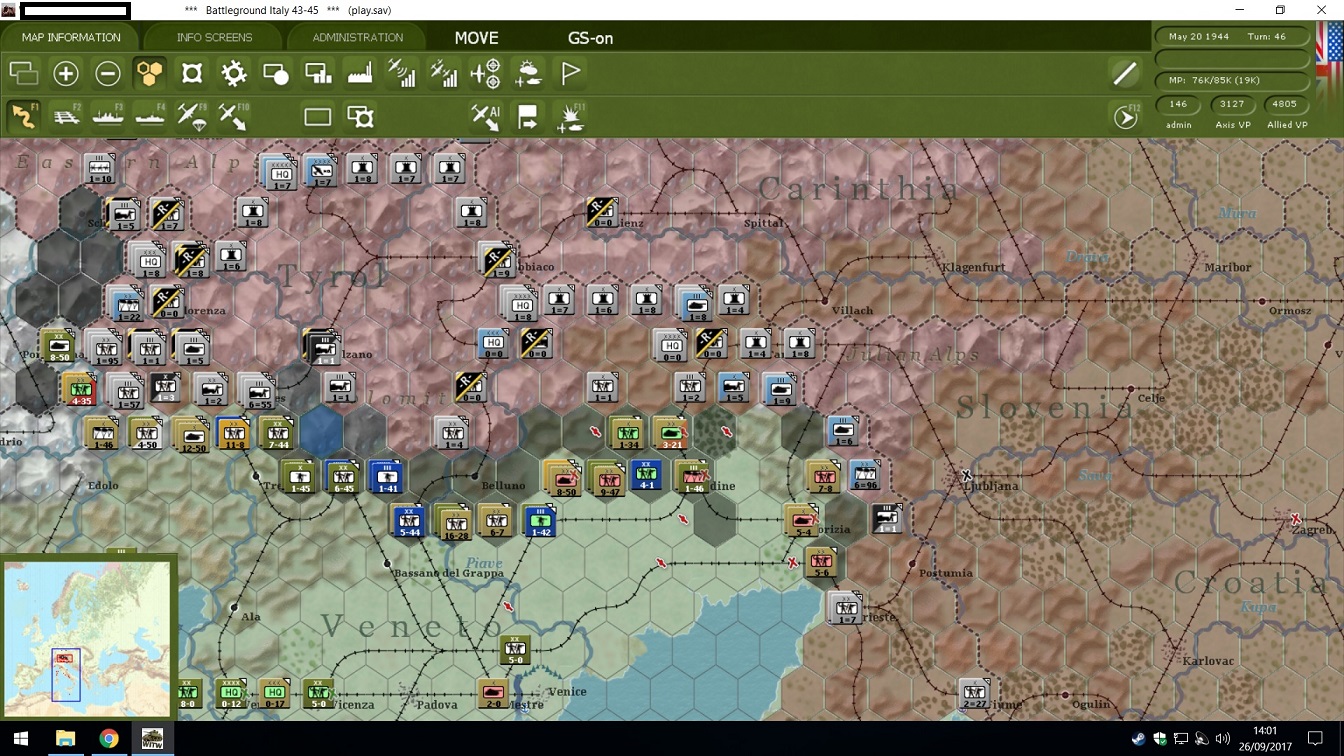Click the May 20 1944 turn display

1232,36
